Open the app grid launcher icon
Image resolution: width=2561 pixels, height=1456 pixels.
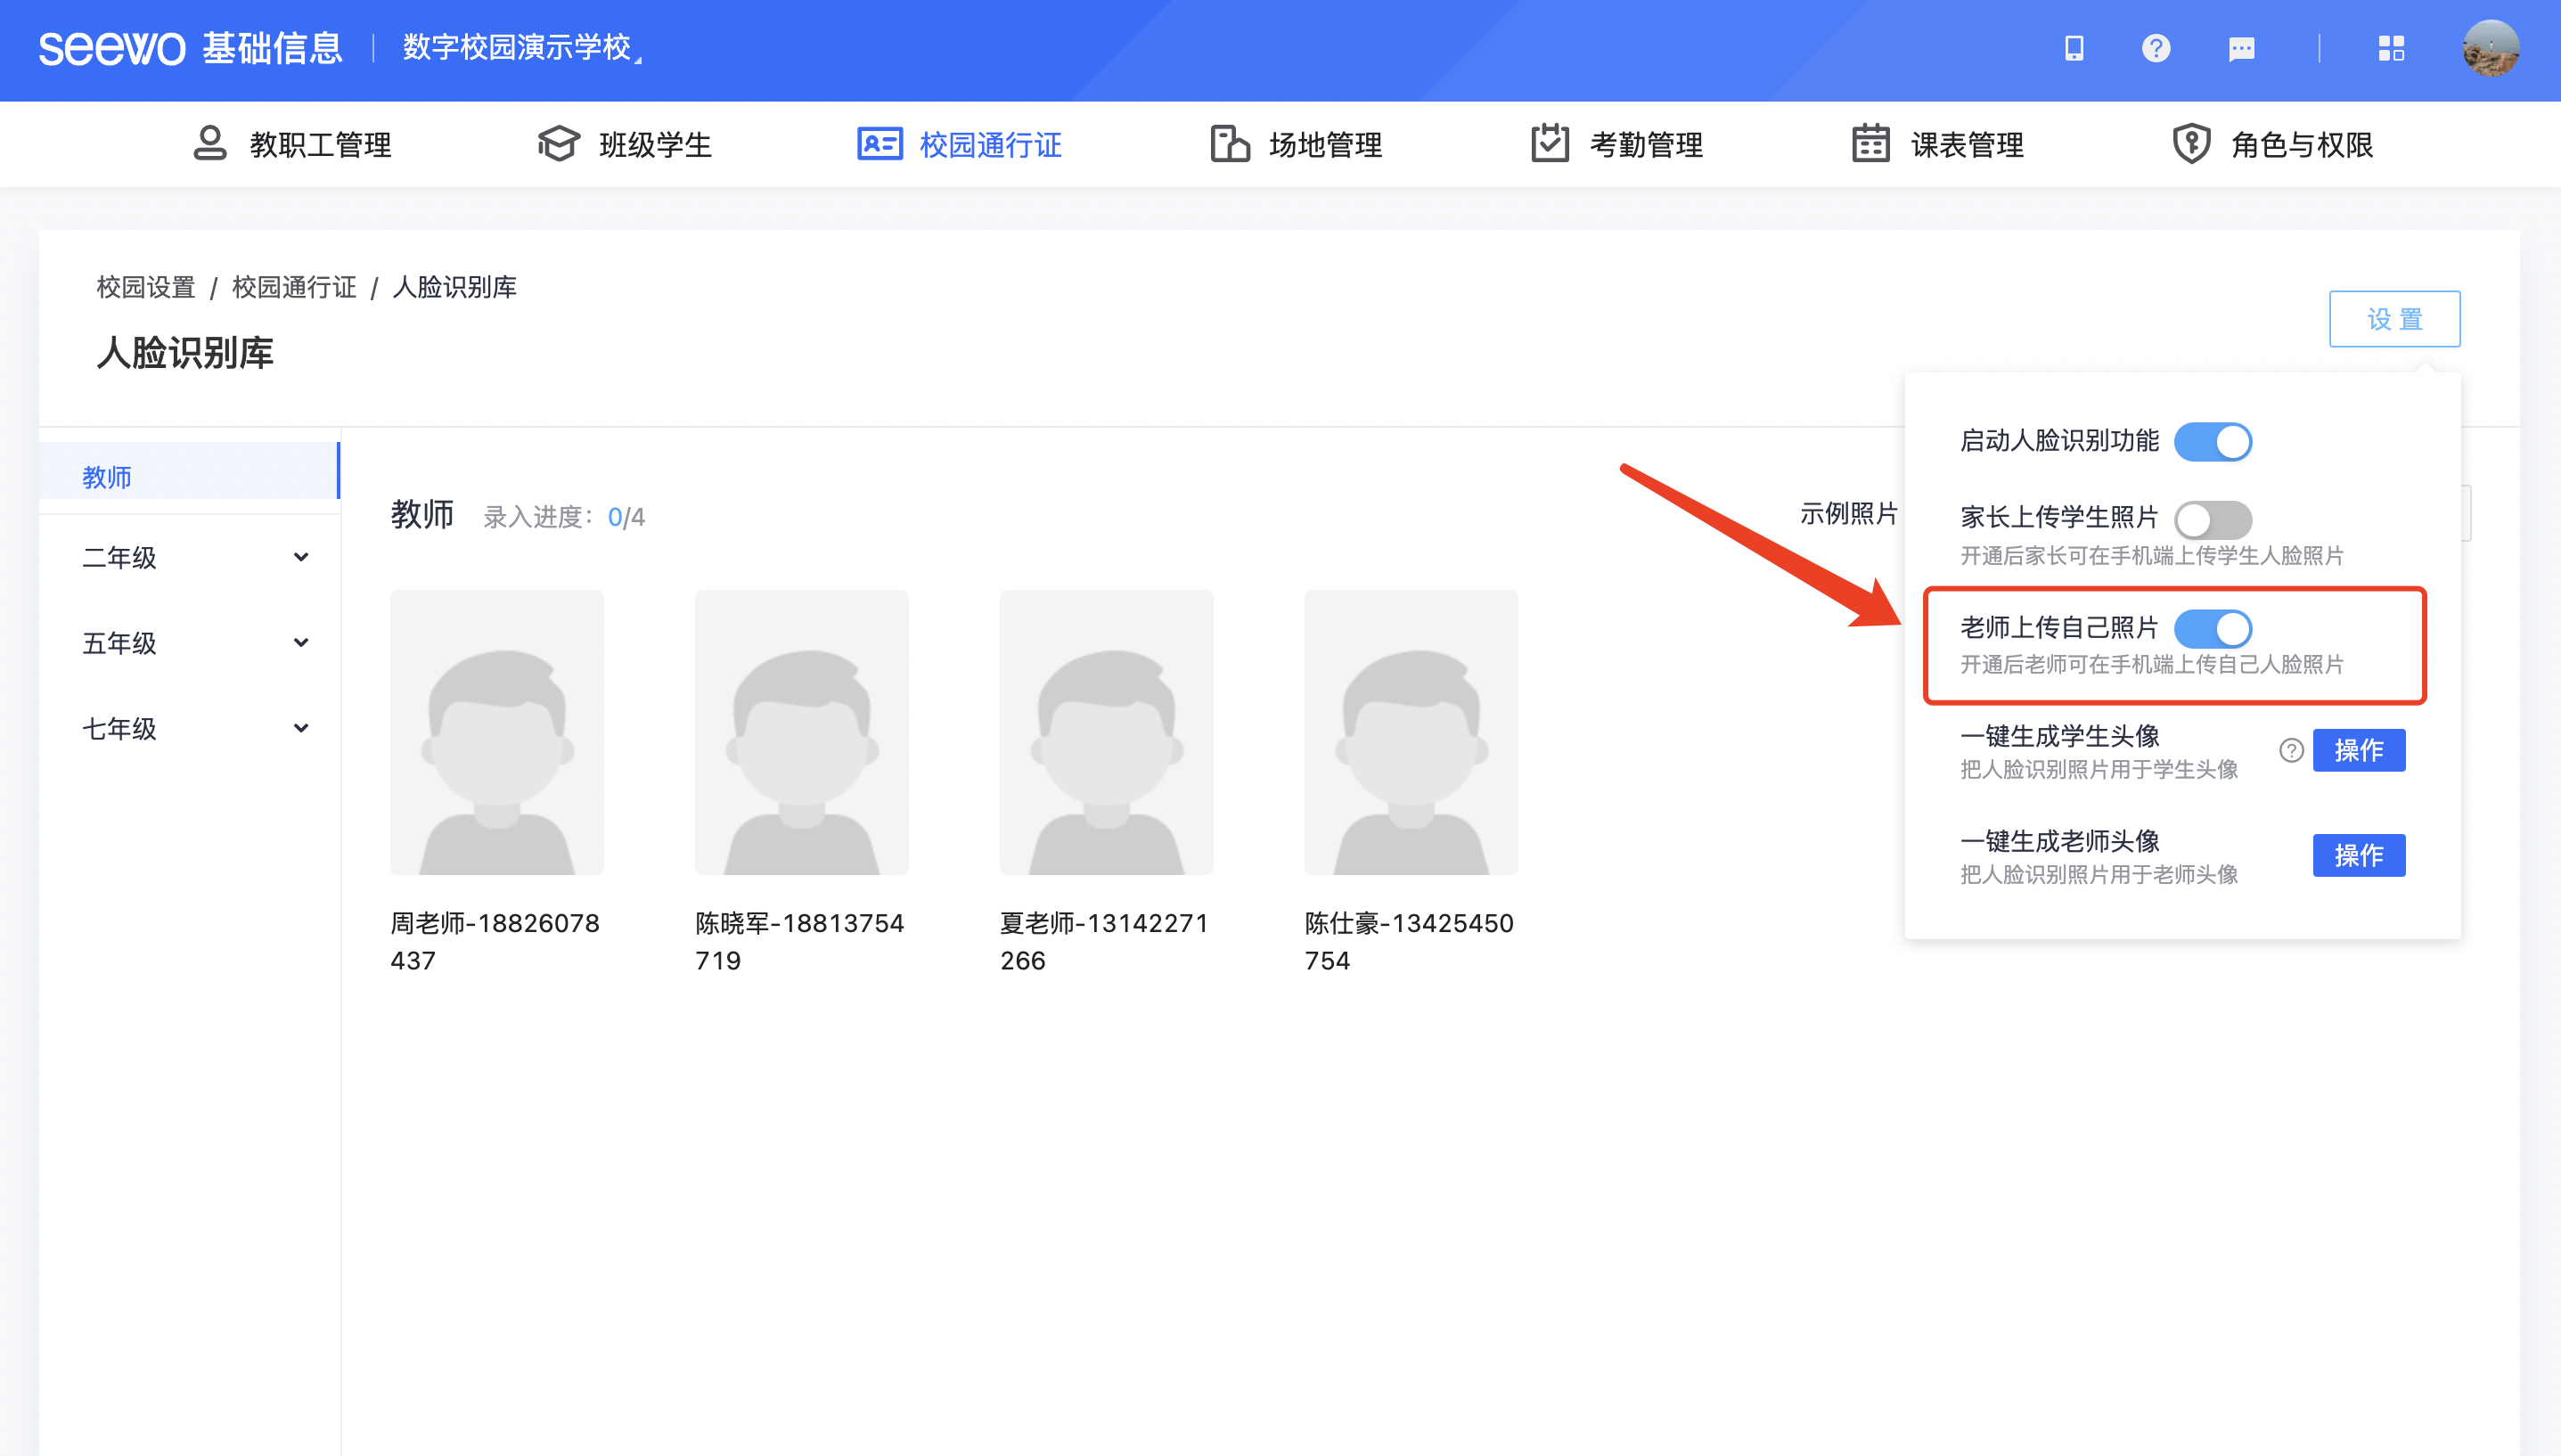coord(2391,48)
